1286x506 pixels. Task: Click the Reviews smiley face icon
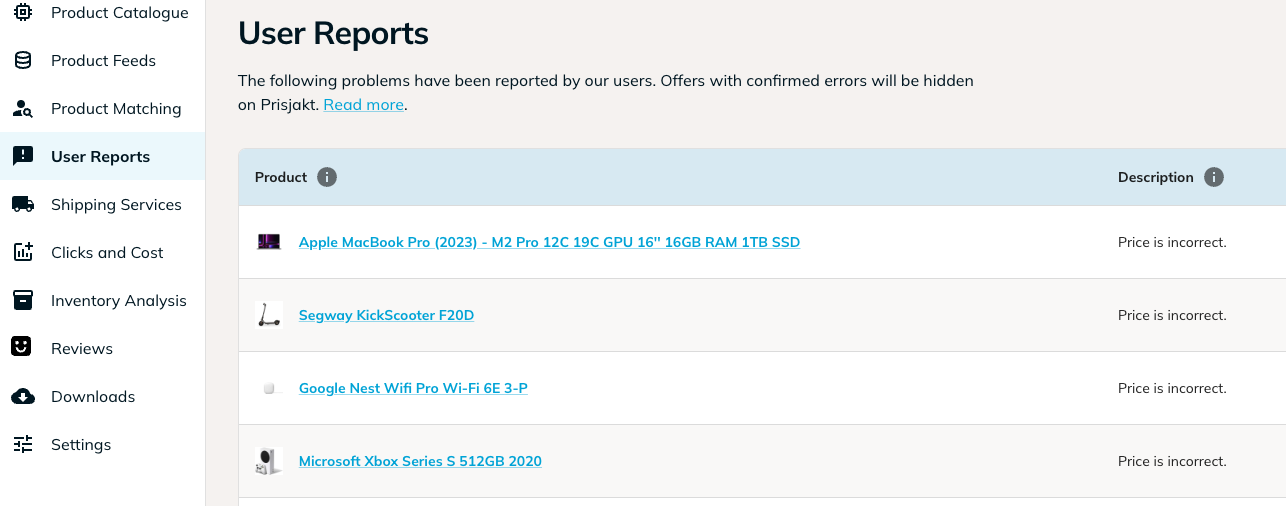pyautogui.click(x=22, y=347)
